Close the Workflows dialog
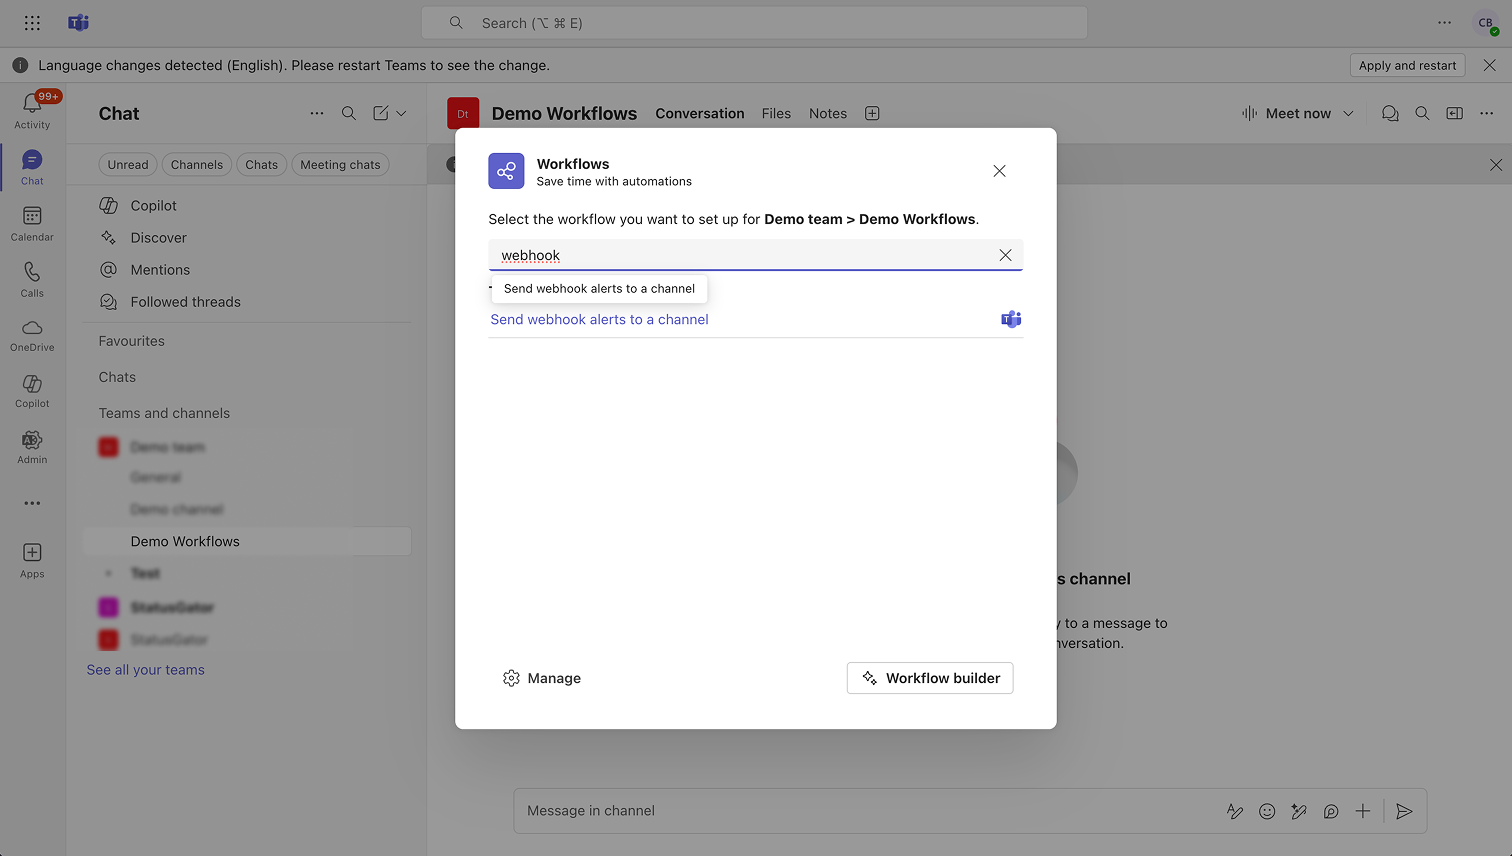 click(x=999, y=171)
